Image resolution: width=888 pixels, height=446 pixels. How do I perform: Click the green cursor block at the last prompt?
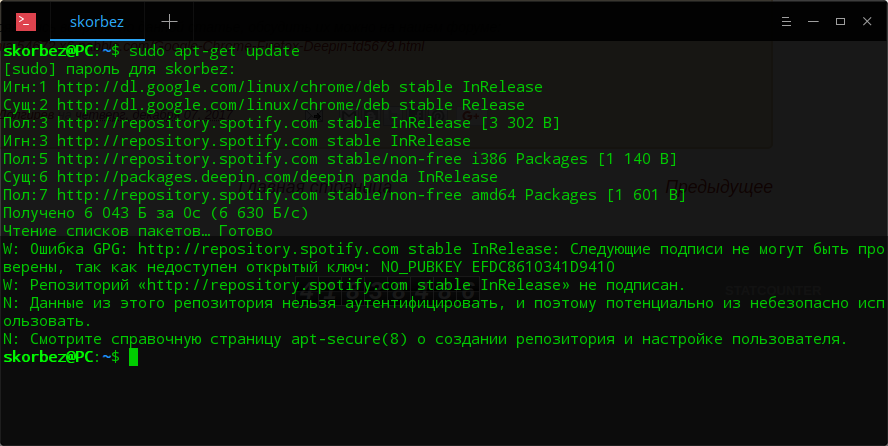pyautogui.click(x=133, y=357)
